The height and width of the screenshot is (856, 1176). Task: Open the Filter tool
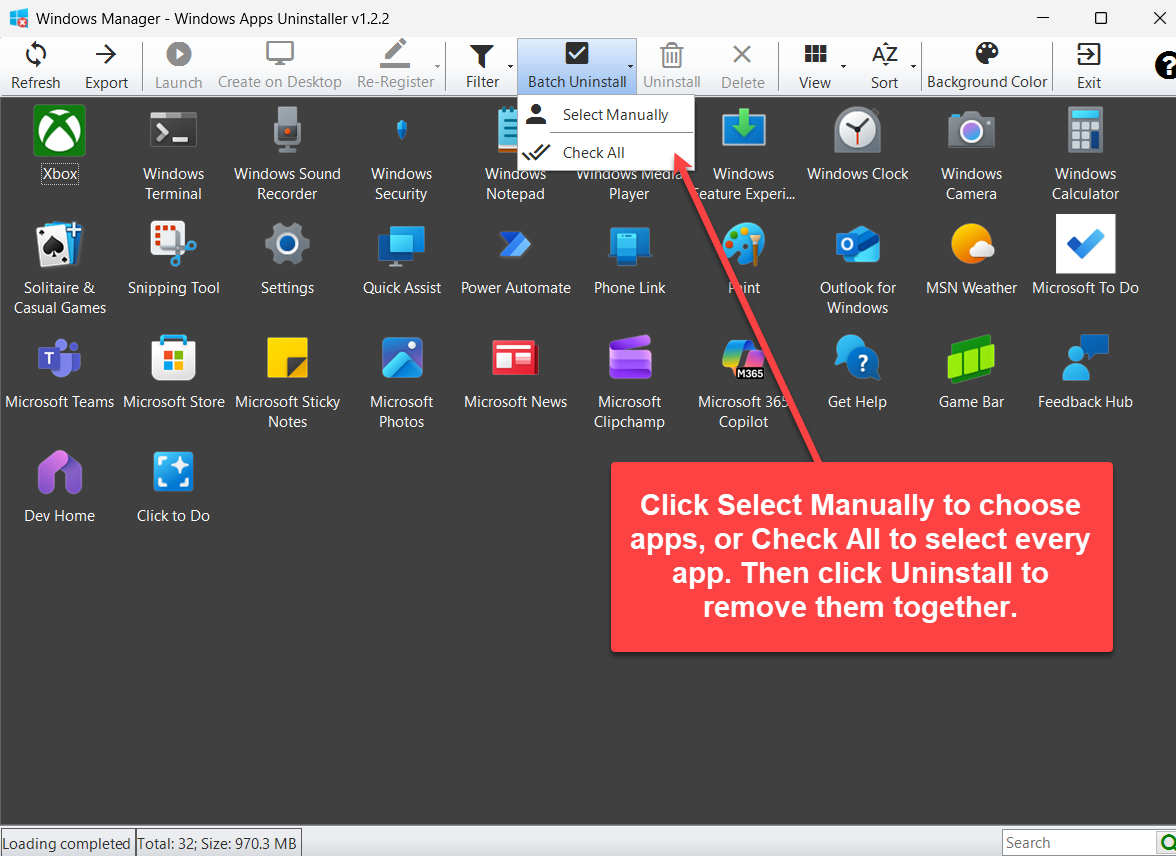(x=482, y=66)
